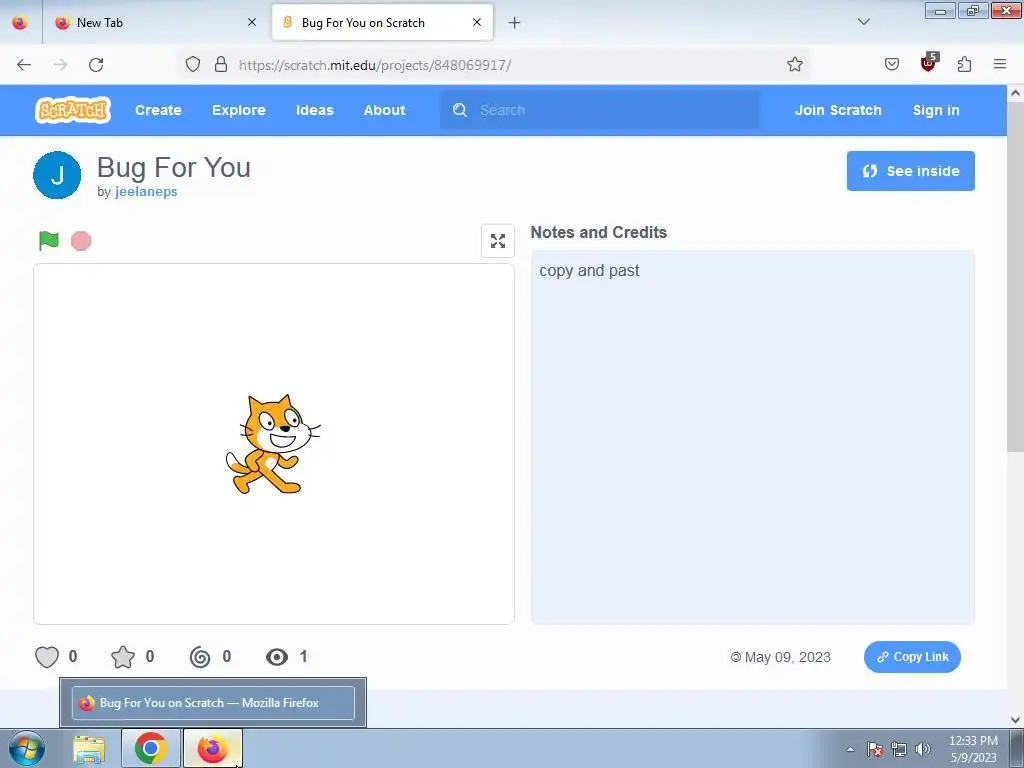Open network tray icon
This screenshot has width=1024, height=768.
click(899, 749)
